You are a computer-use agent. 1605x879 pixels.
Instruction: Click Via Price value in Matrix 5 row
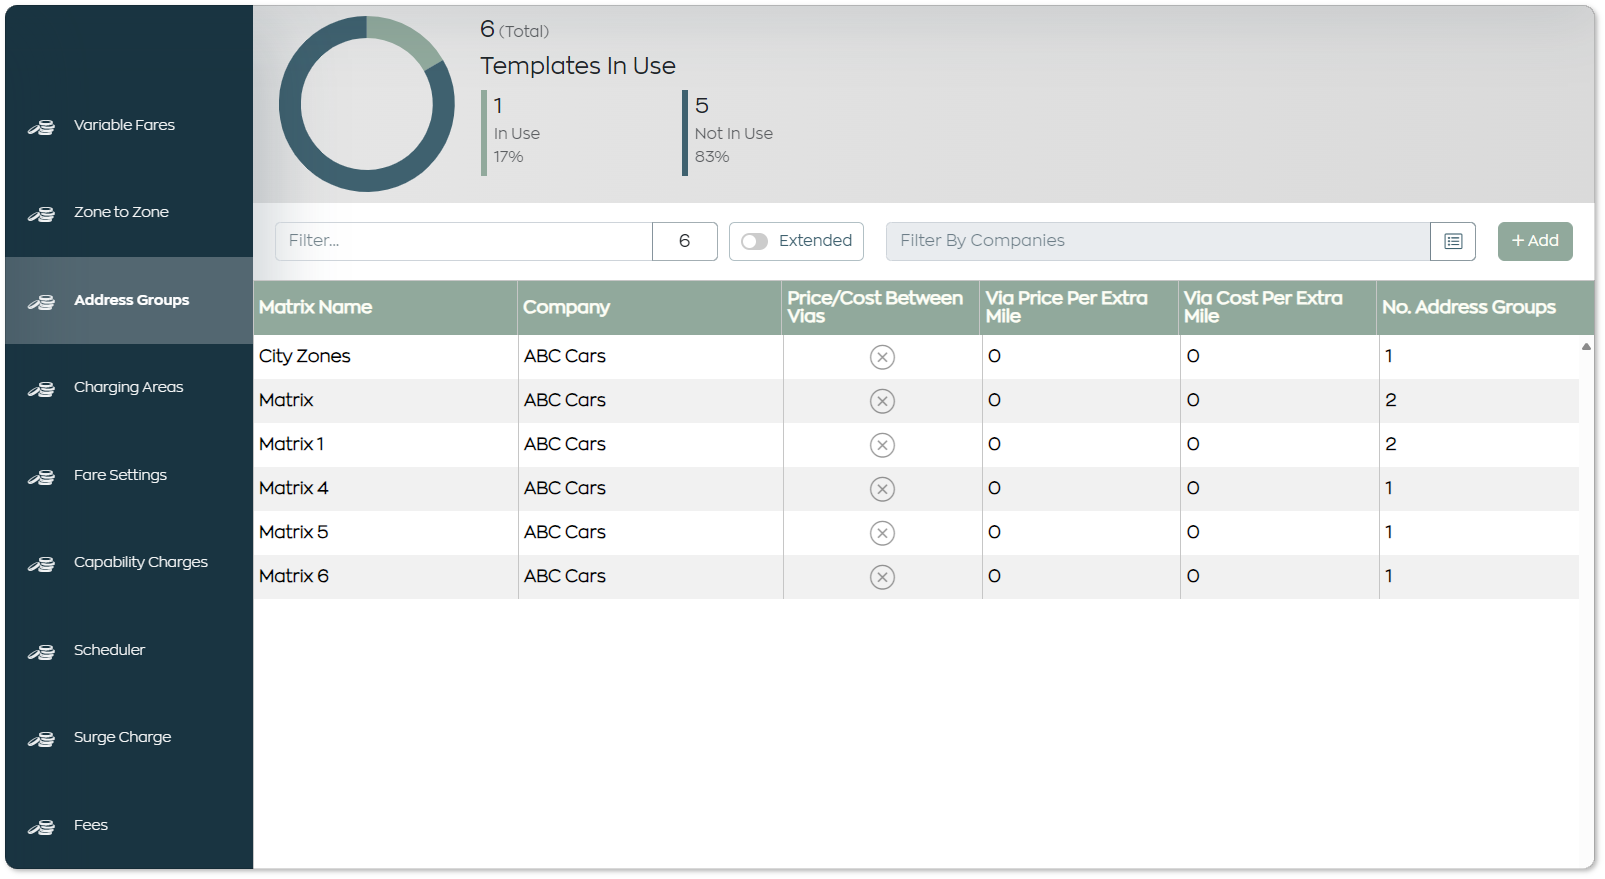[994, 532]
